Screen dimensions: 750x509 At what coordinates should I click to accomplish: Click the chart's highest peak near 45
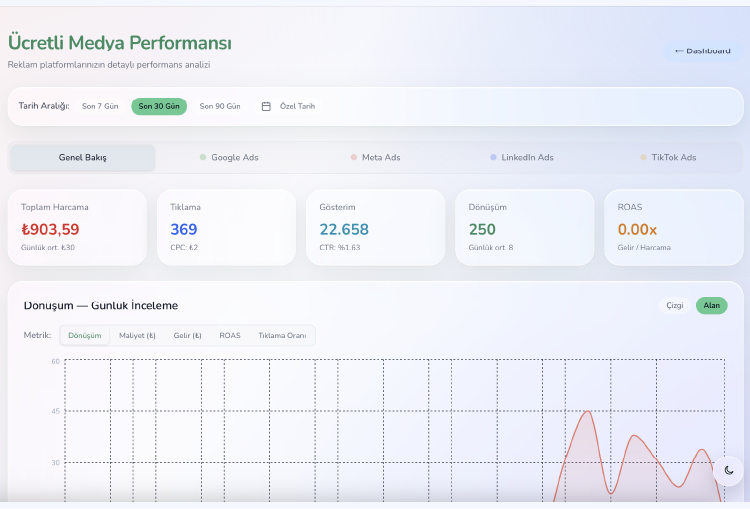click(587, 411)
